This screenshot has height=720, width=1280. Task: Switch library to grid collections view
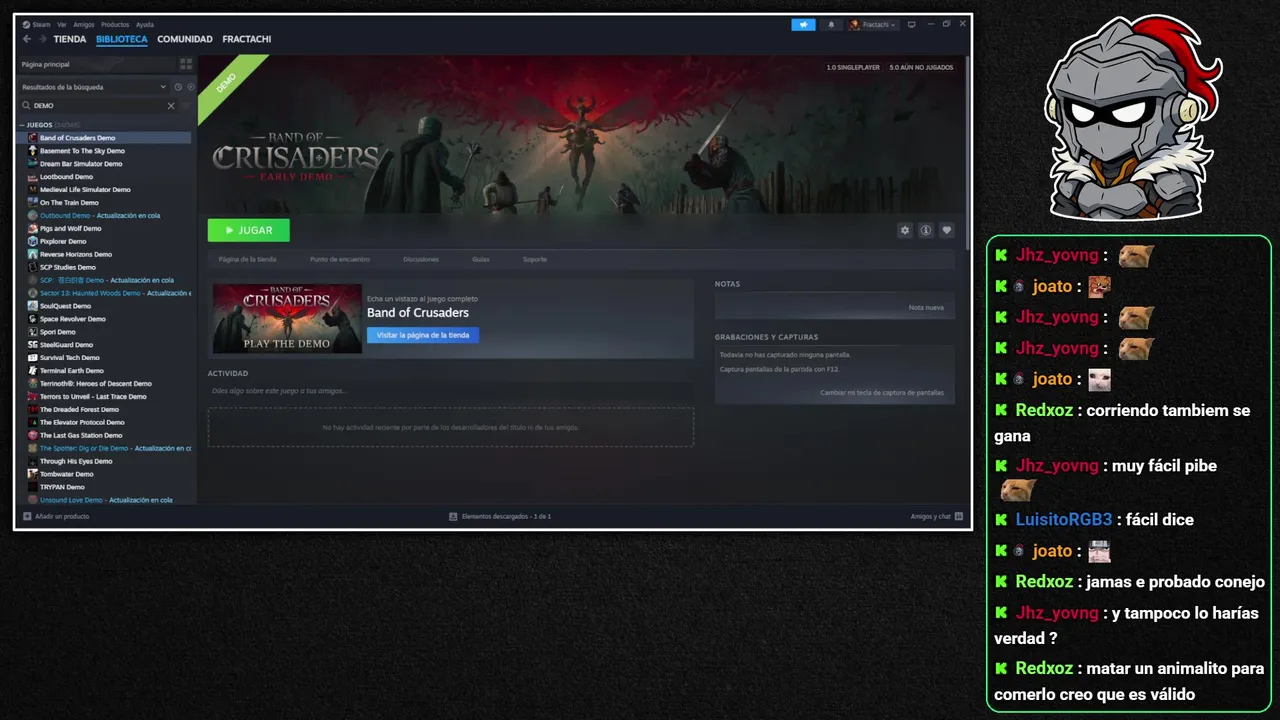[x=185, y=64]
